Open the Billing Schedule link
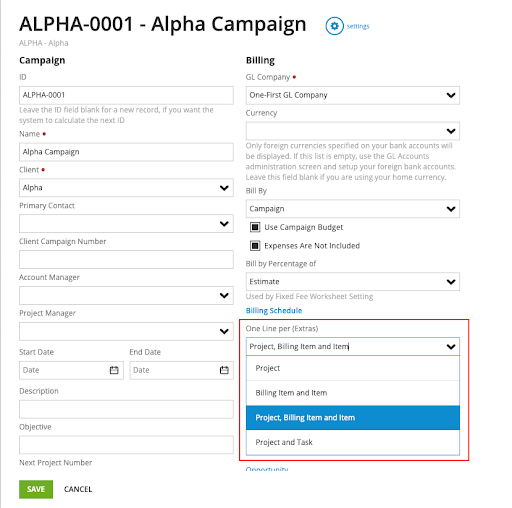This screenshot has height=508, width=512. tap(274, 311)
